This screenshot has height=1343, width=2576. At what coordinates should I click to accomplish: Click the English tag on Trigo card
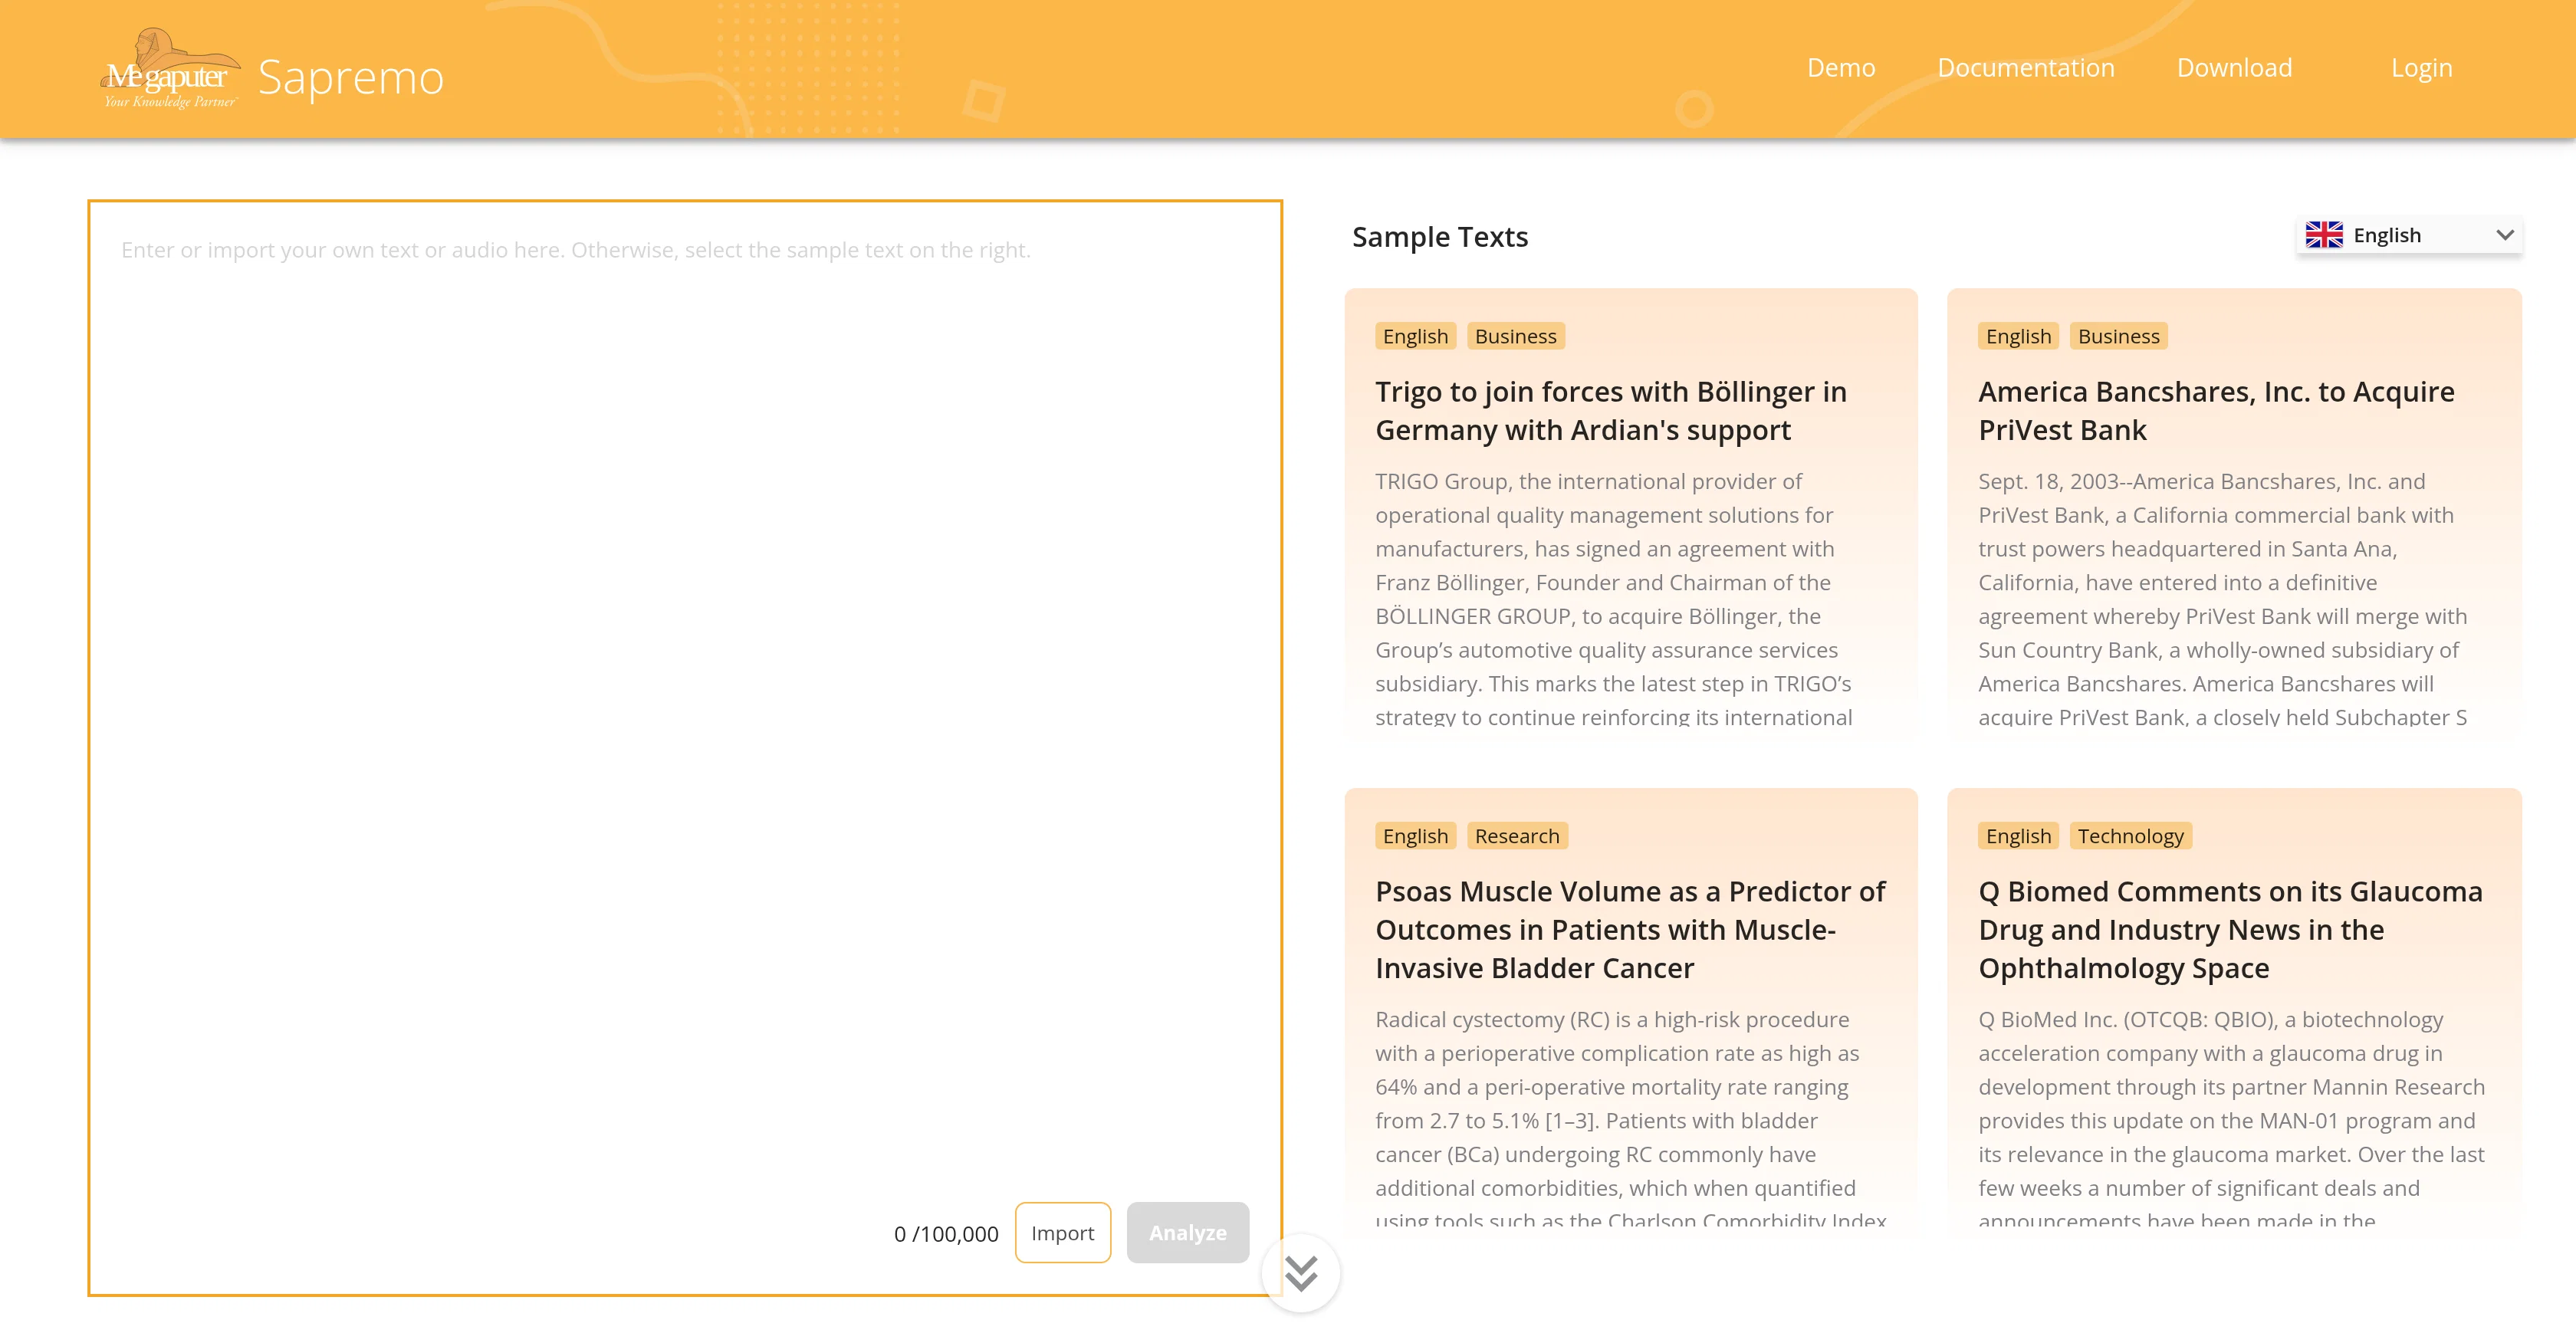click(x=1415, y=336)
